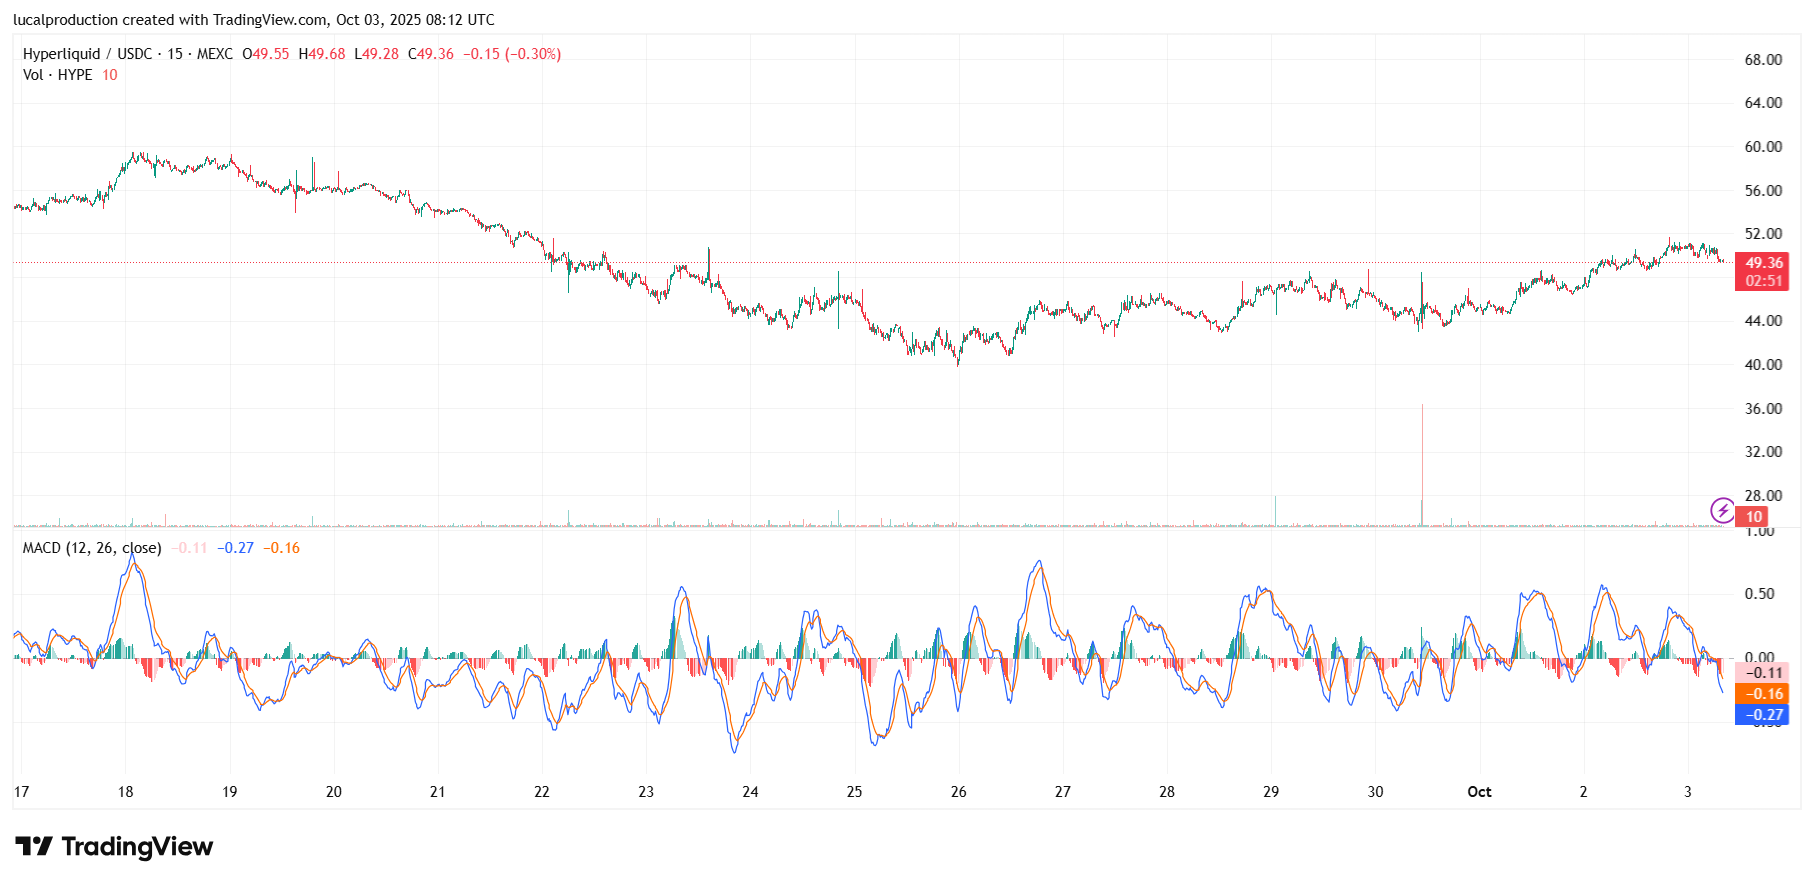Click the Oct label on the time axis

[1479, 792]
